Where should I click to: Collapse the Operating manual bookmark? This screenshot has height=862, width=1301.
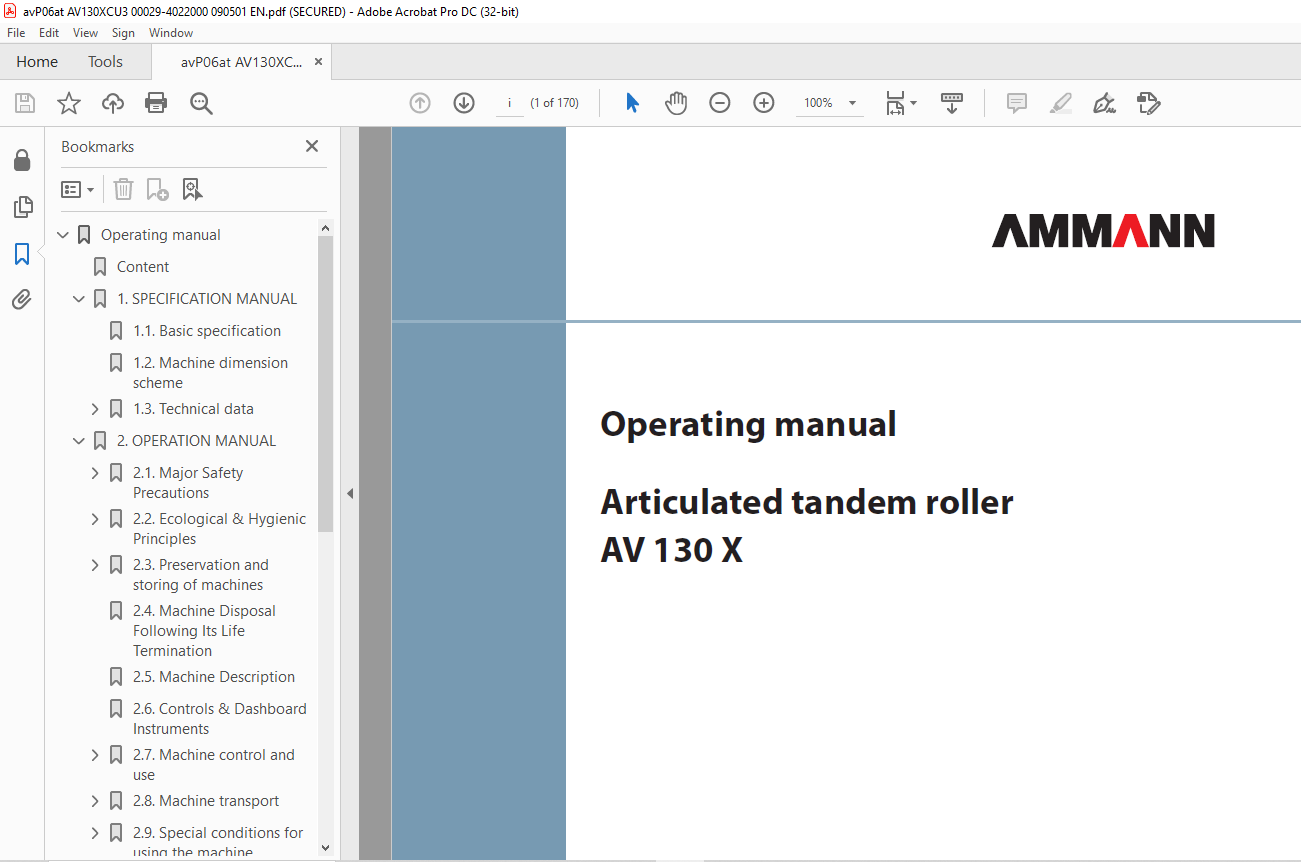coord(64,235)
